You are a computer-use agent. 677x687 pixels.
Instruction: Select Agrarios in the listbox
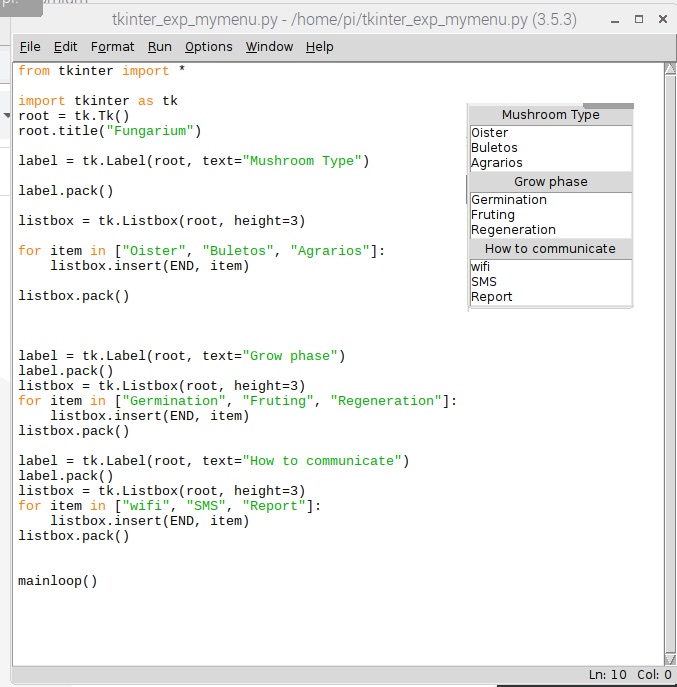(x=551, y=163)
